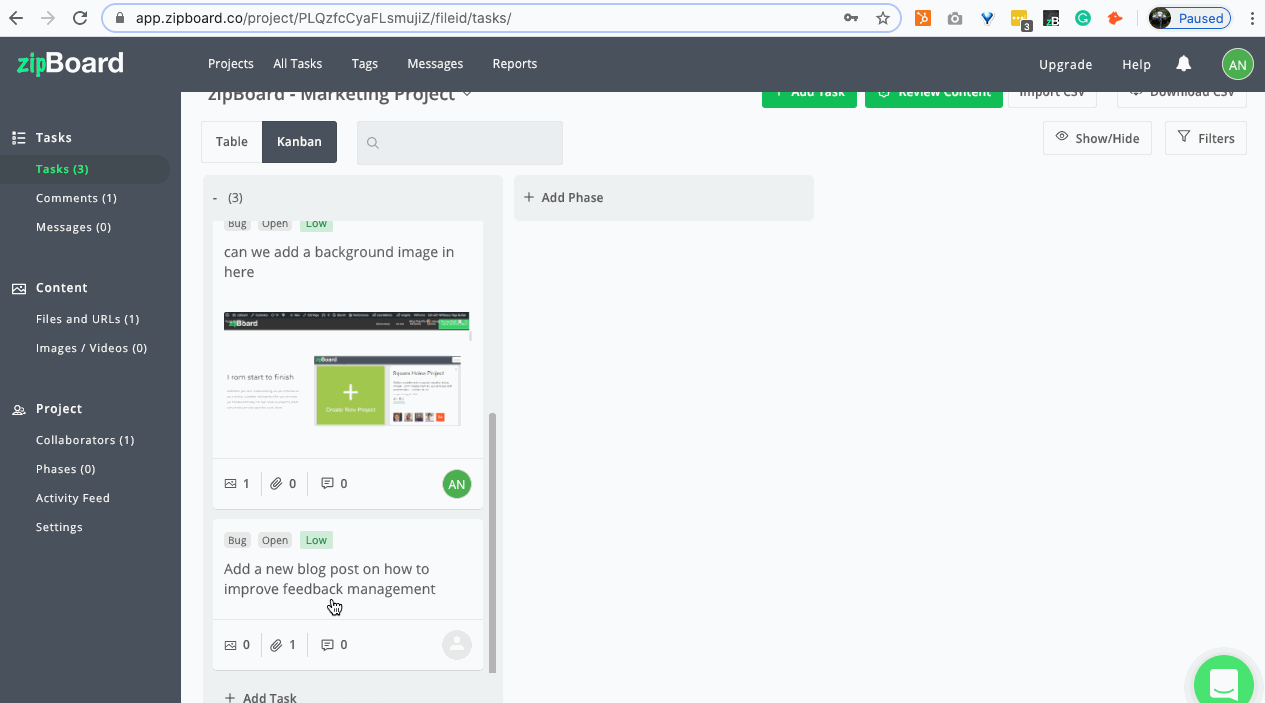
Task: Open the Grammarly extension icon
Action: coord(1083,18)
